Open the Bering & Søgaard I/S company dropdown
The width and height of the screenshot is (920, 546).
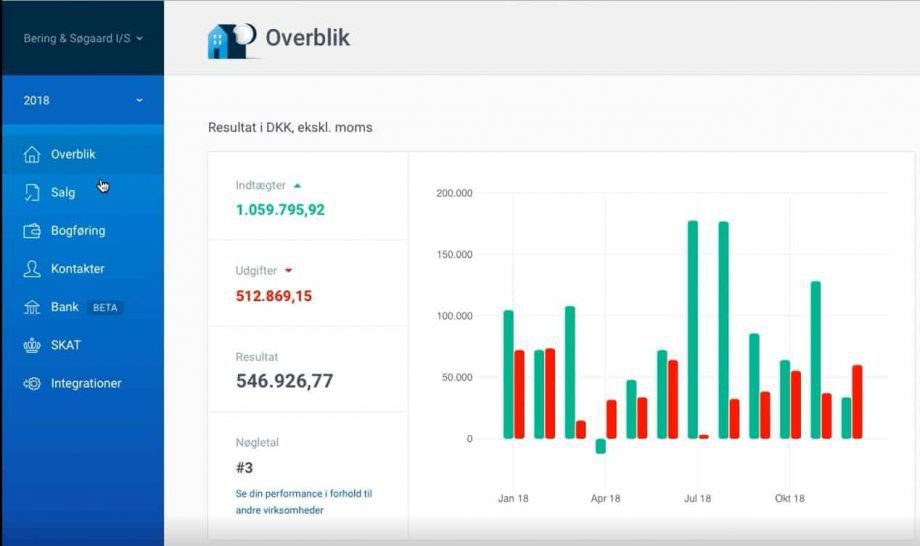tap(83, 38)
